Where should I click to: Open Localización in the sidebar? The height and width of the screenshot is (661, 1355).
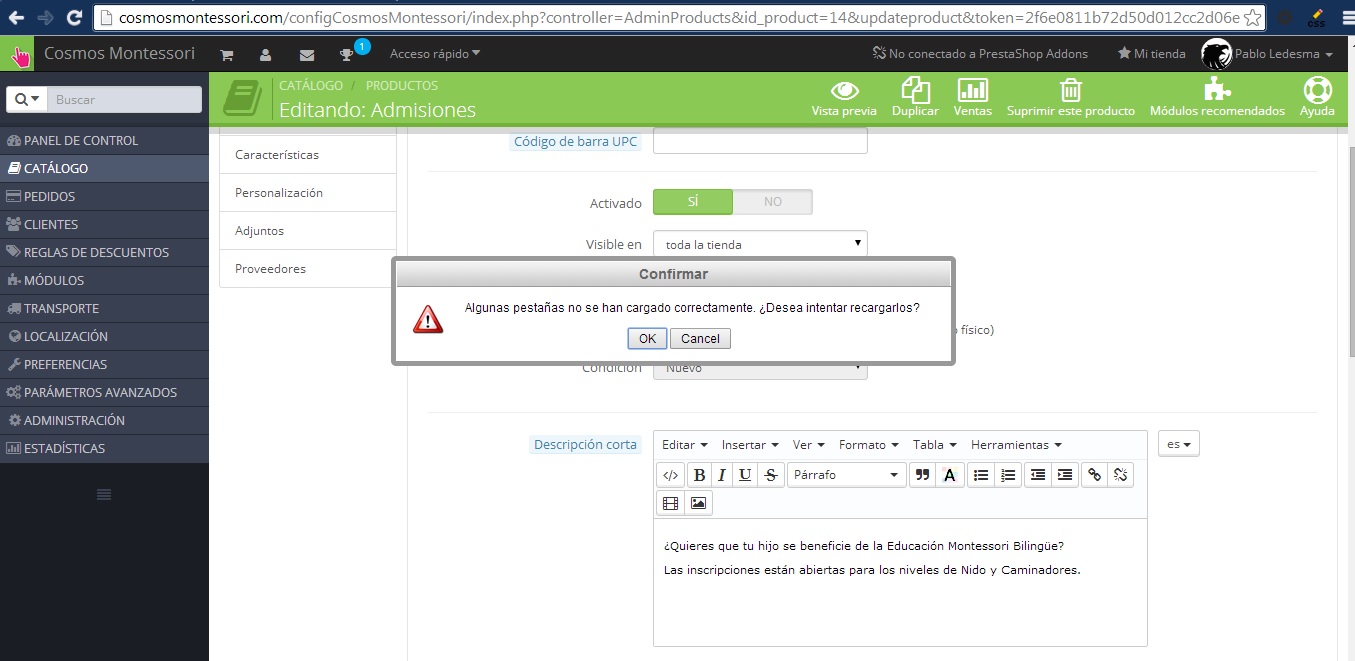104,337
